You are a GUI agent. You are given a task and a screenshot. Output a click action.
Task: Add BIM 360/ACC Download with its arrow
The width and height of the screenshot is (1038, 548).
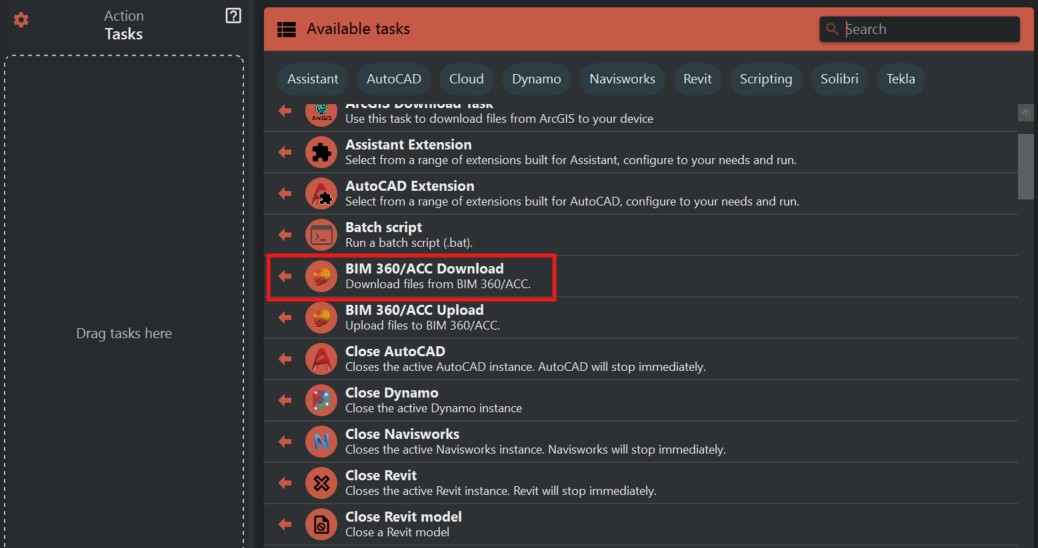[285, 276]
